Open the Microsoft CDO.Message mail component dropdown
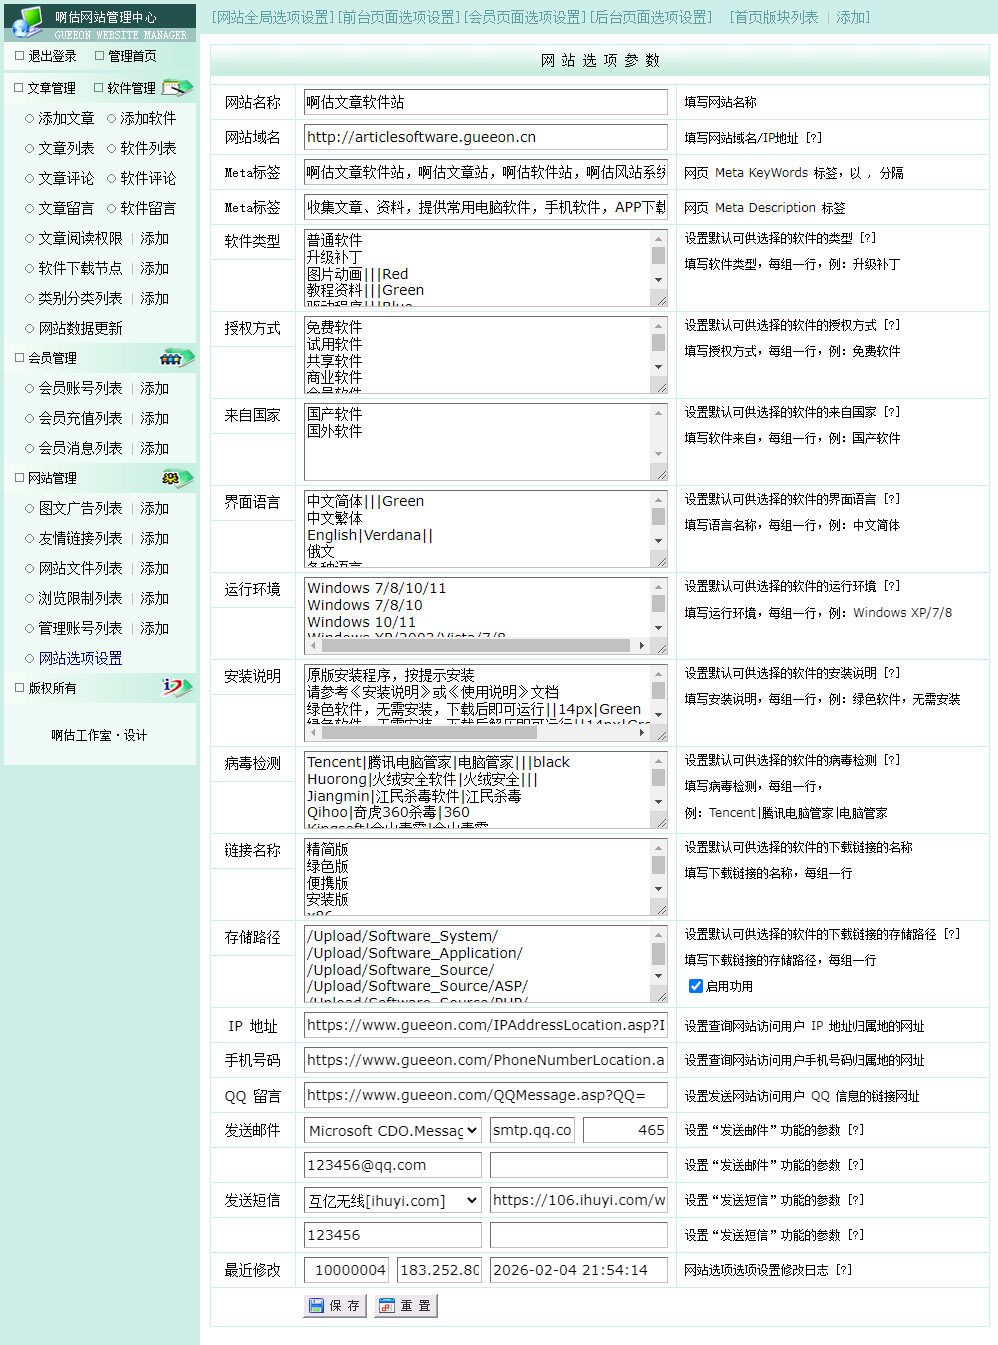998x1345 pixels. [392, 1130]
